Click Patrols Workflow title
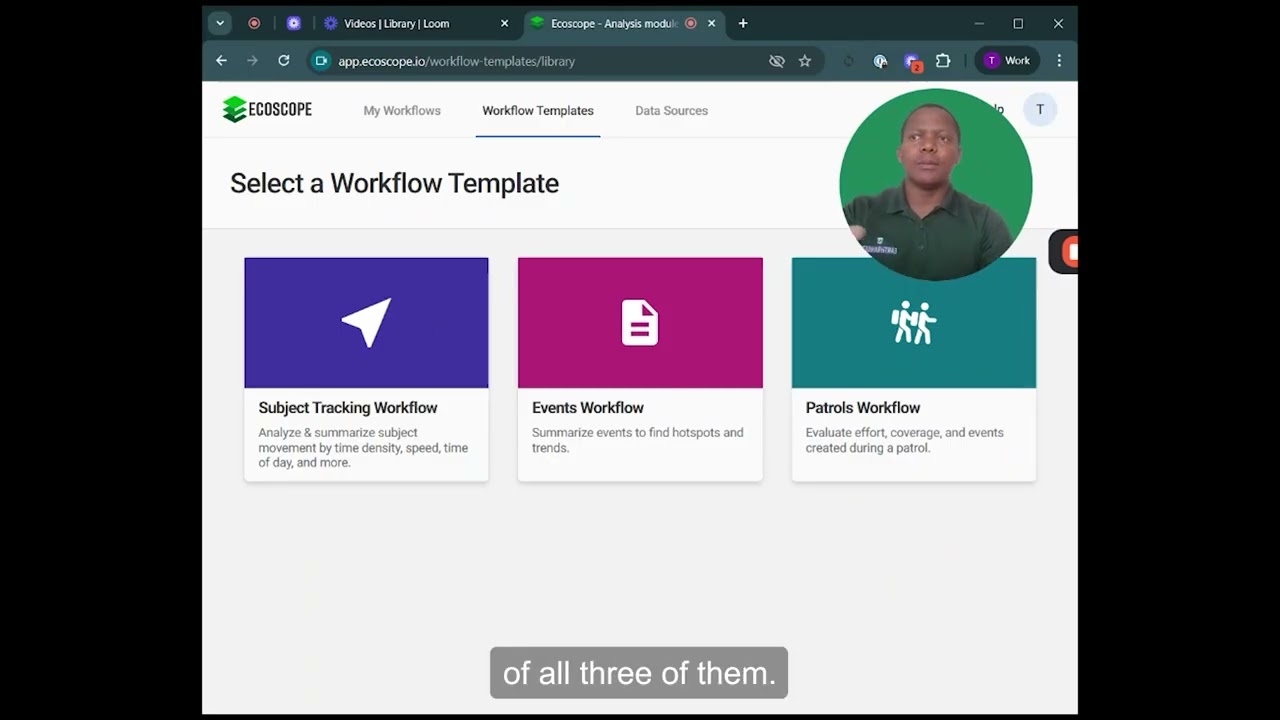Viewport: 1280px width, 720px height. 863,408
